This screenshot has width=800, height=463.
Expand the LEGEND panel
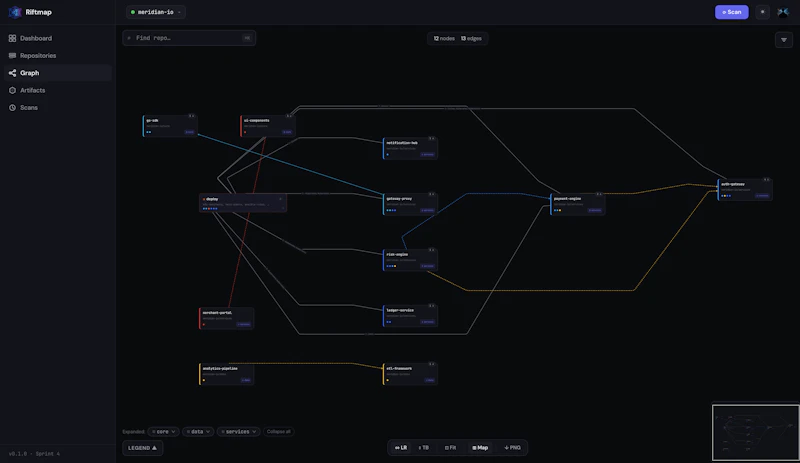[x=142, y=448]
